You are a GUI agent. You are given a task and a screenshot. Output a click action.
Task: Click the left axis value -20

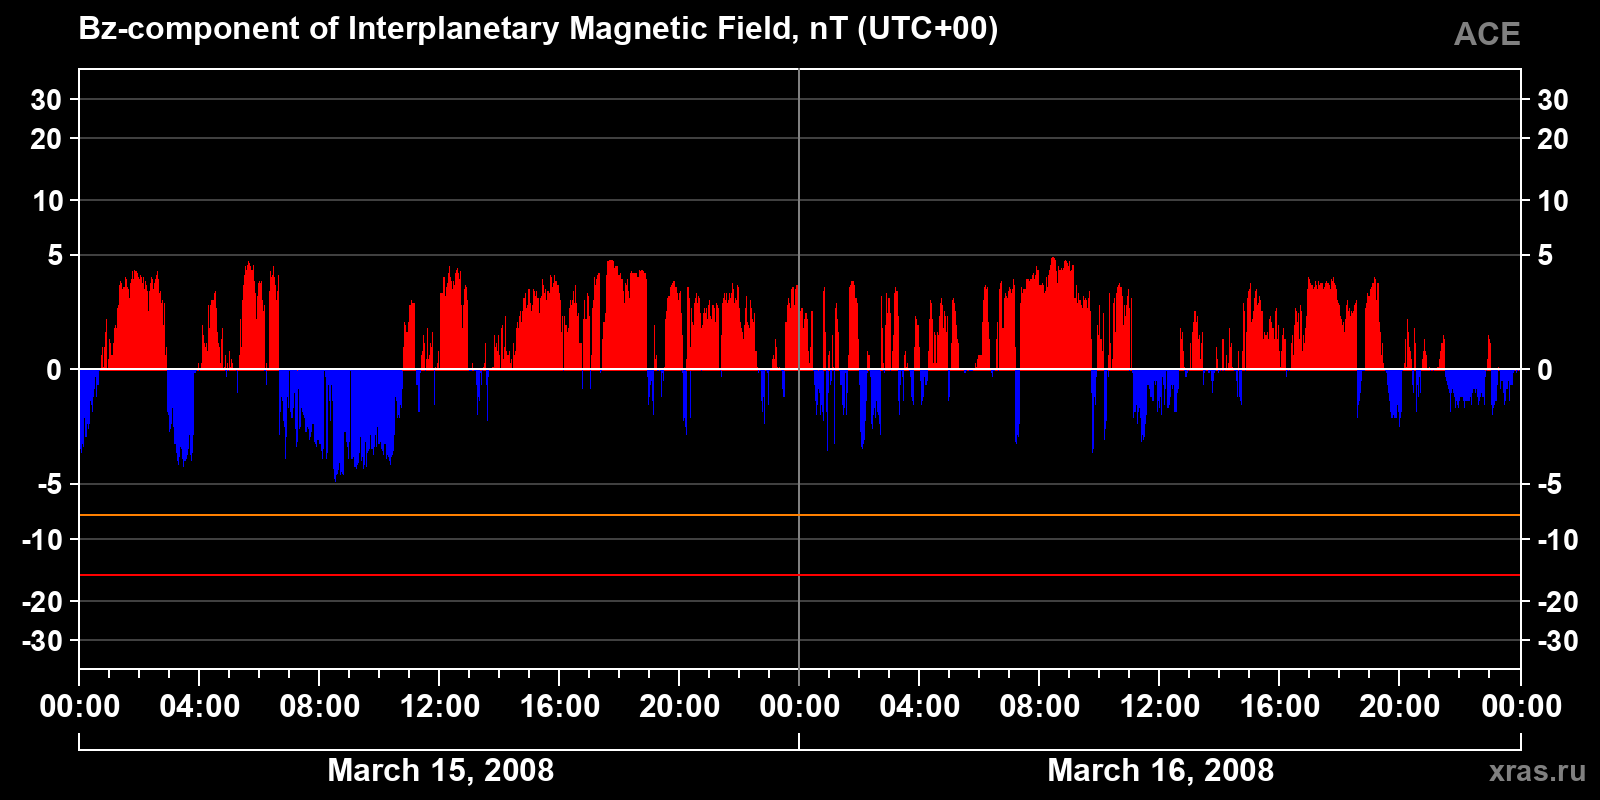click(43, 602)
